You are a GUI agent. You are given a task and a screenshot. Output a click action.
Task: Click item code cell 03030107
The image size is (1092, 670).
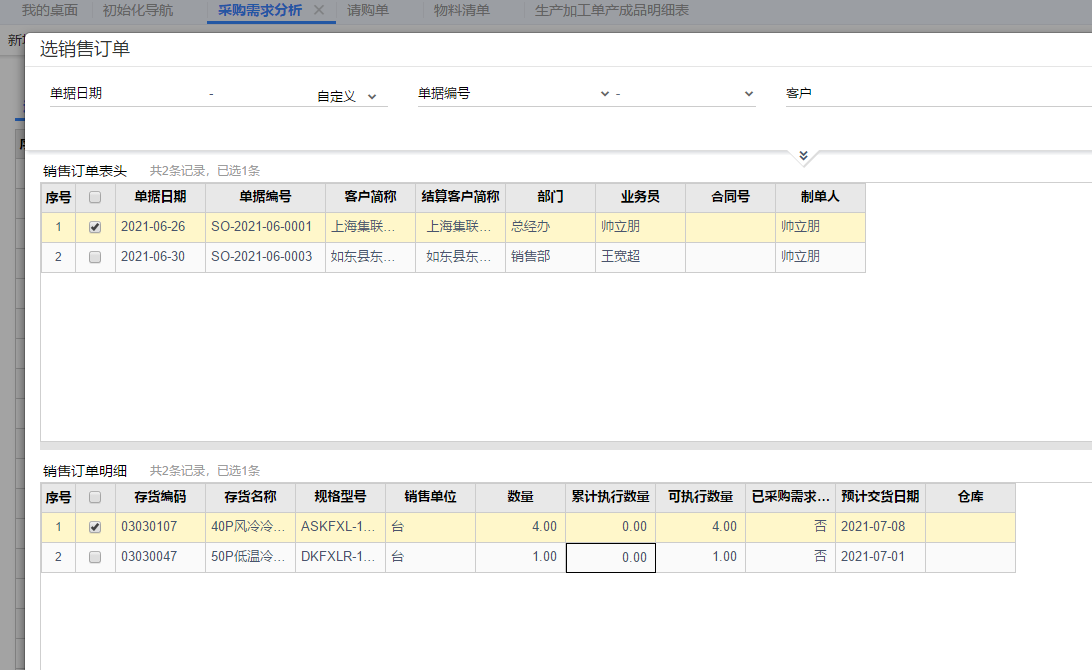point(160,527)
